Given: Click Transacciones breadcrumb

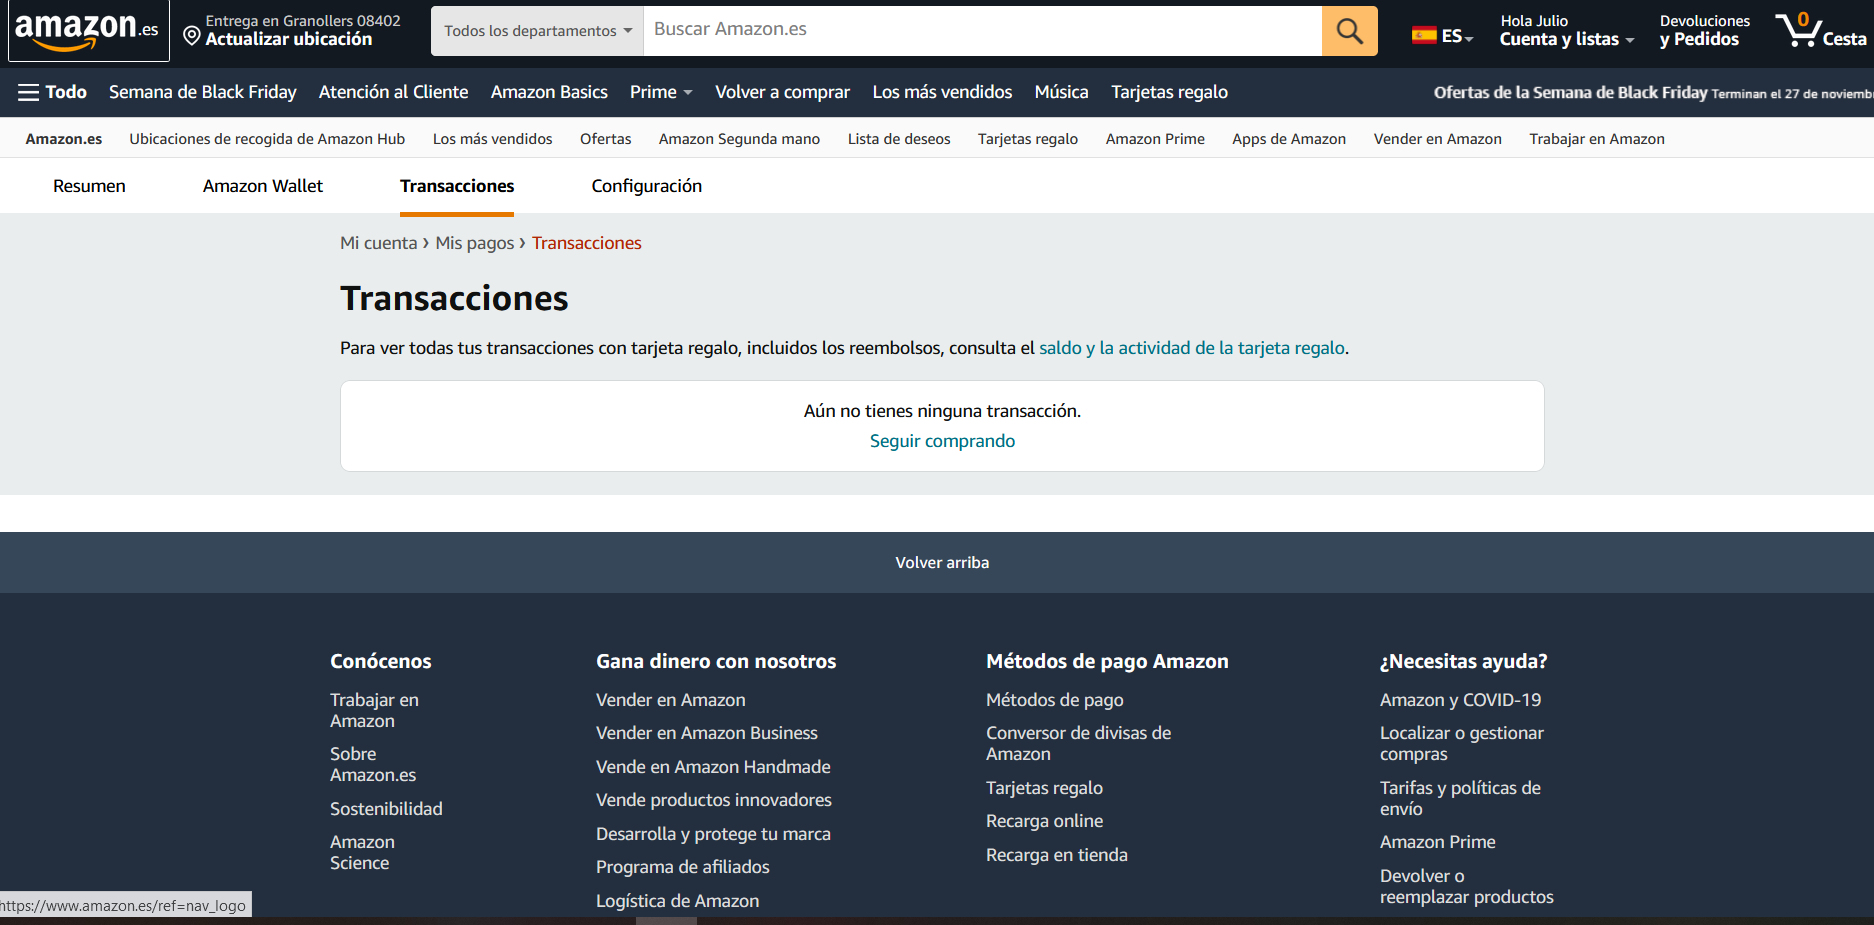Looking at the screenshot, I should 587,243.
